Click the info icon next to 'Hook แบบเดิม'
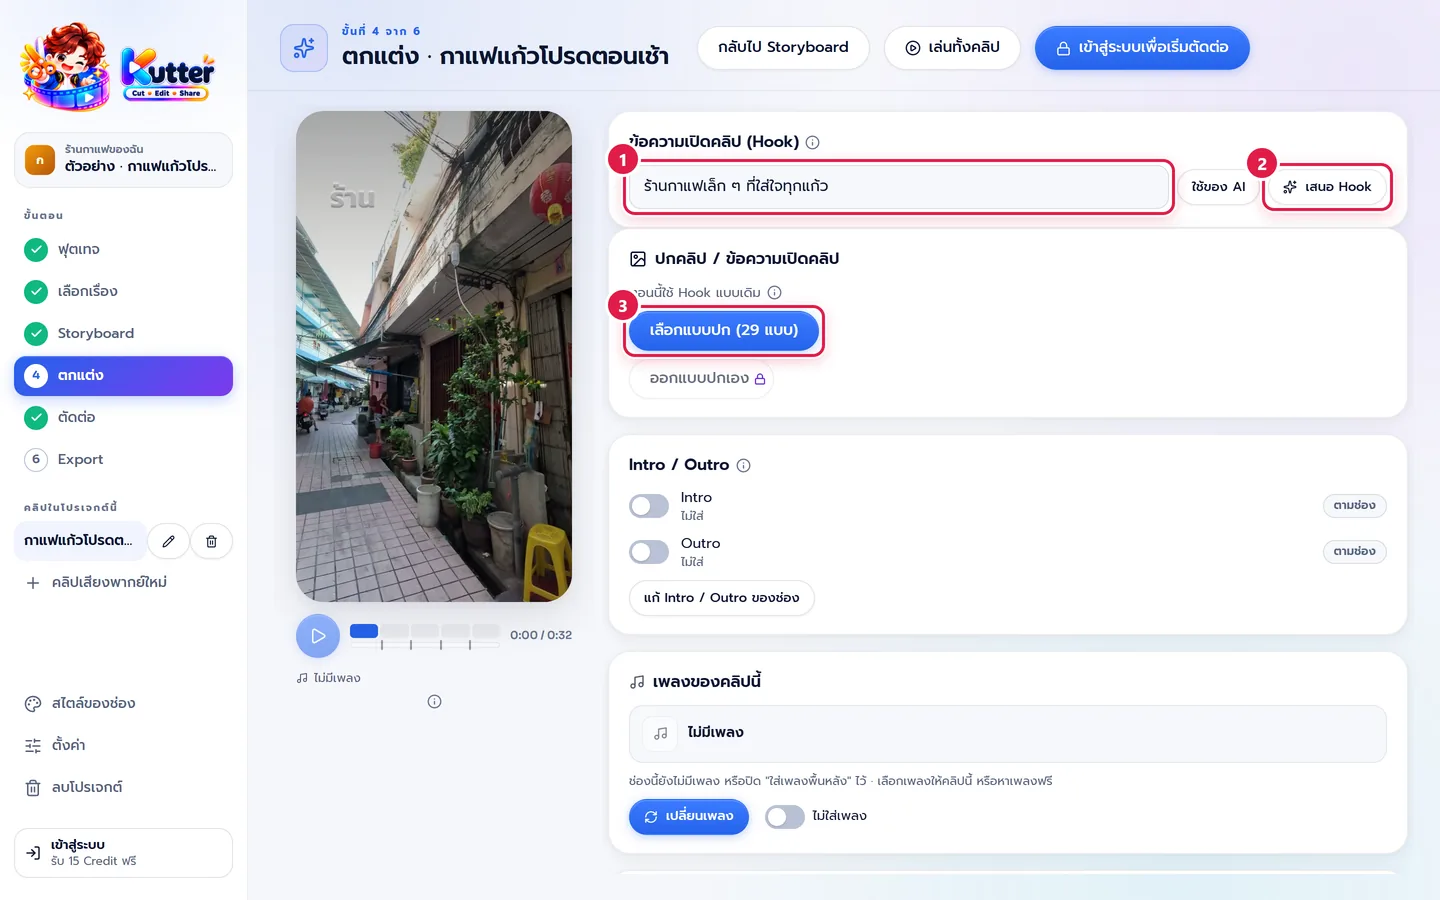The width and height of the screenshot is (1440, 900). (x=775, y=293)
